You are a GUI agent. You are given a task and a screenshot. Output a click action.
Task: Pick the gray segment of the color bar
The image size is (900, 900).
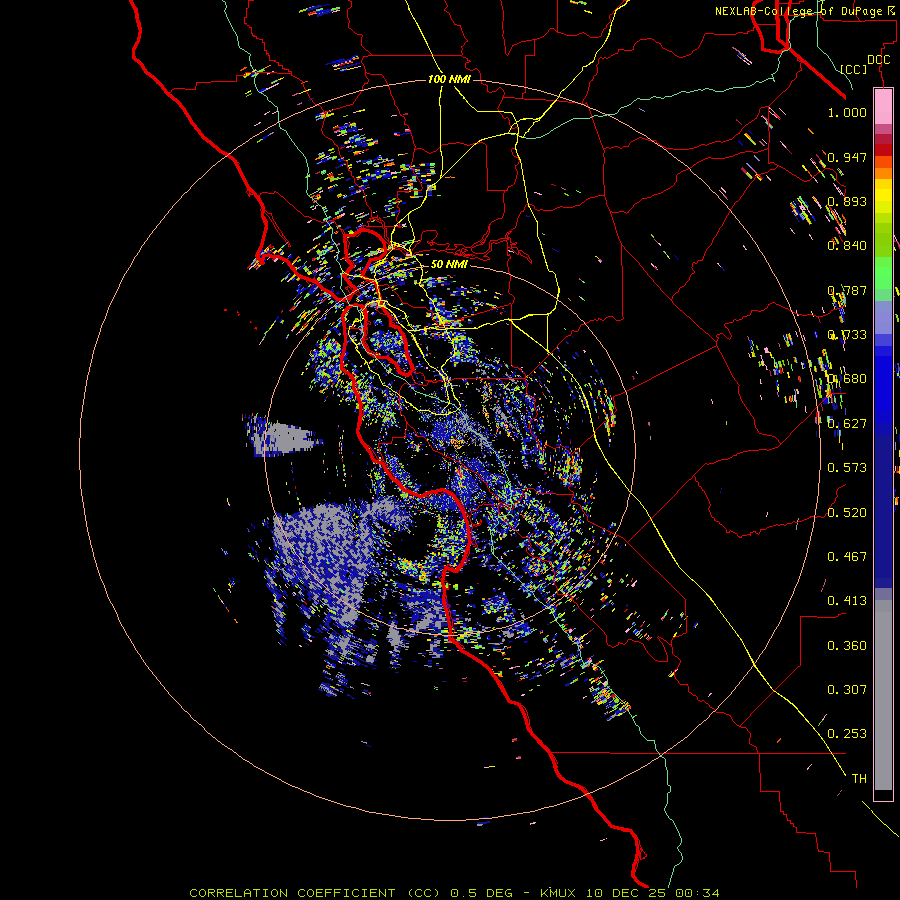pos(883,695)
